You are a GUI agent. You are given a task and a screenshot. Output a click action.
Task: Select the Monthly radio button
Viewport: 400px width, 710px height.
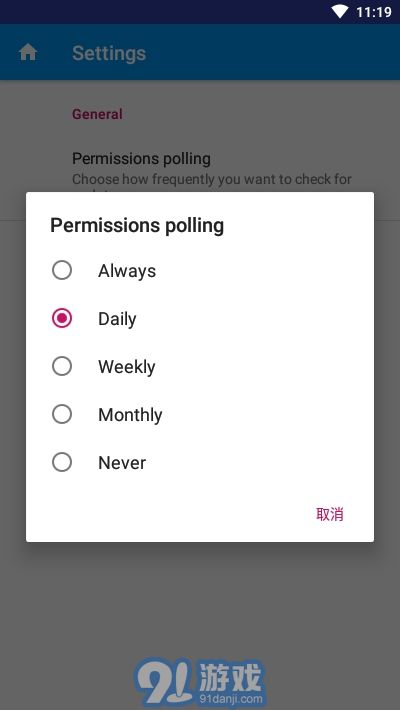pos(62,414)
